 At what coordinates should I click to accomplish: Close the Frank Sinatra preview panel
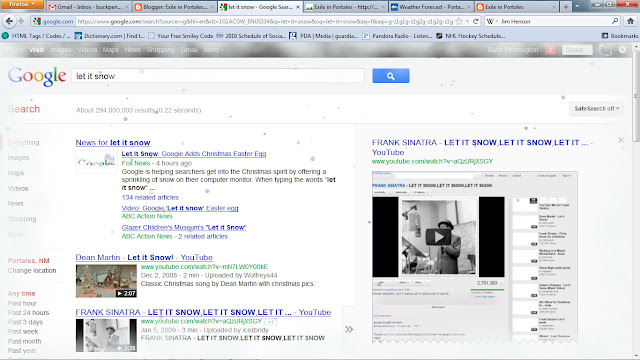pos(621,140)
